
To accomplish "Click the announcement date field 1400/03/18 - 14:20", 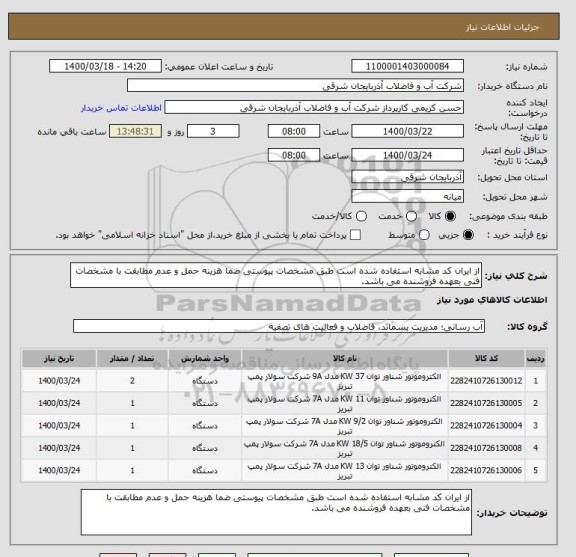I will 105,67.
